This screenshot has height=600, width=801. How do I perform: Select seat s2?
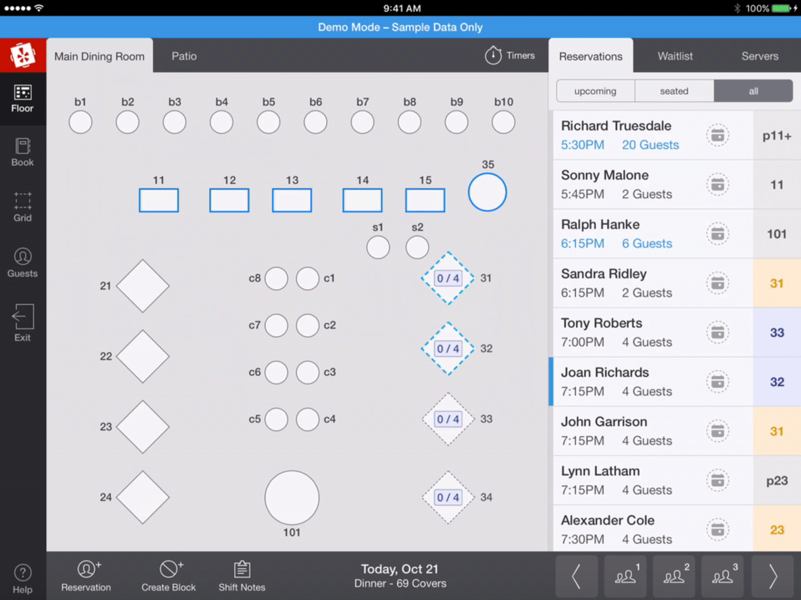[417, 248]
